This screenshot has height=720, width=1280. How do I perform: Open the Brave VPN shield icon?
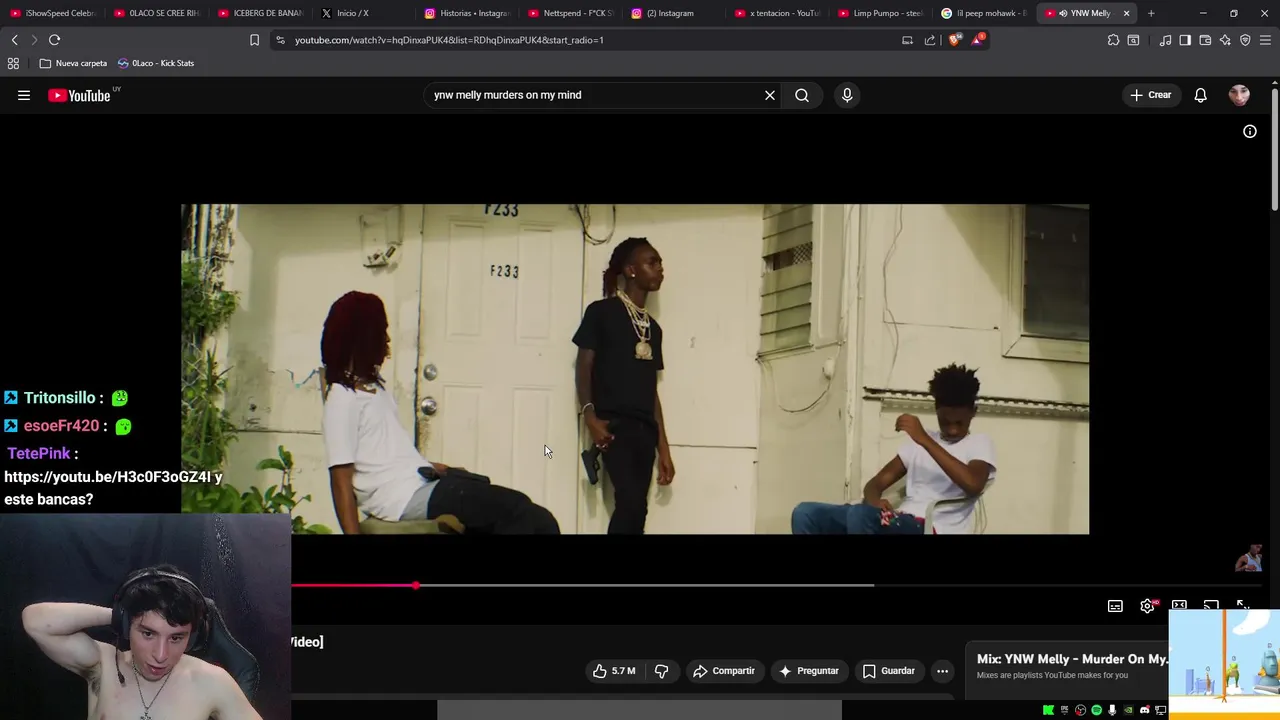click(x=1245, y=40)
